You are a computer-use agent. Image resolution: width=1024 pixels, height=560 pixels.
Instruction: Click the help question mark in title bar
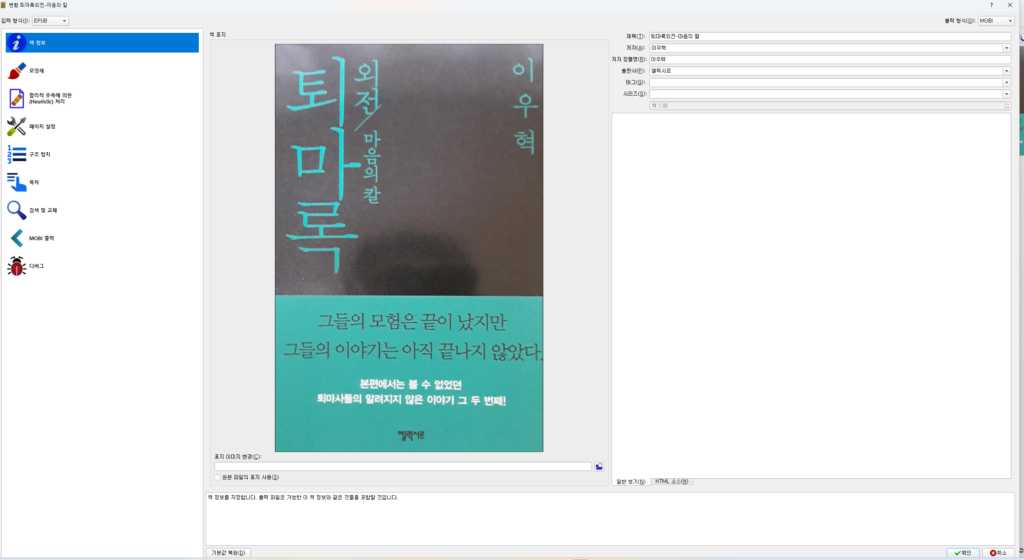coord(991,5)
